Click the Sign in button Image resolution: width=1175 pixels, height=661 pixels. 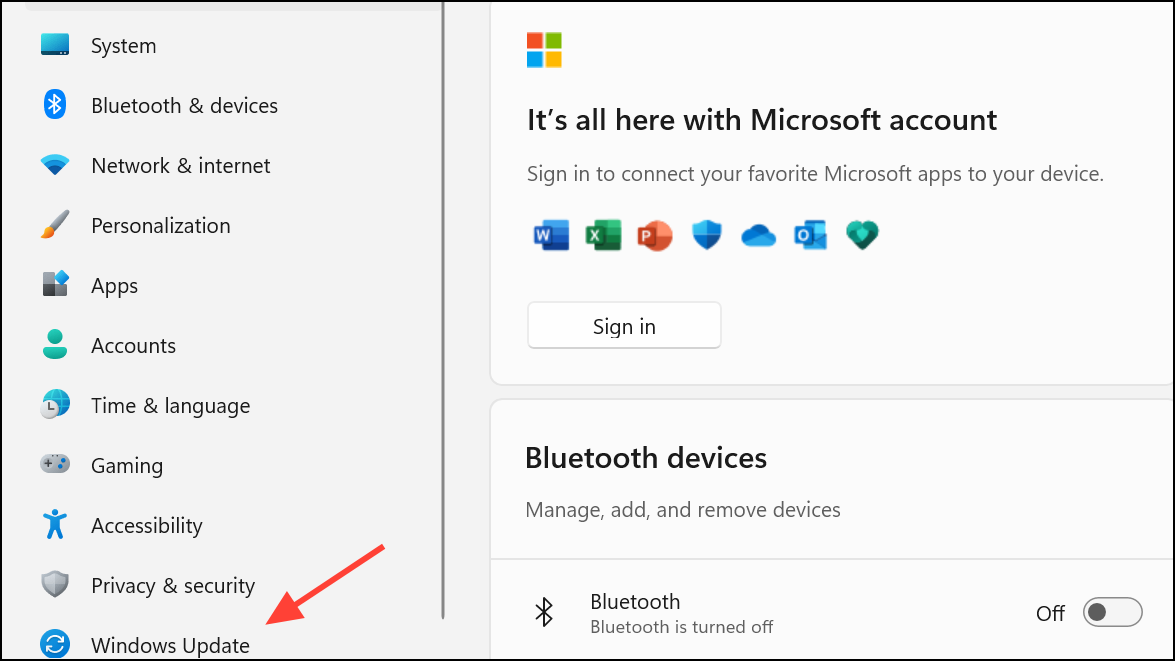point(624,325)
